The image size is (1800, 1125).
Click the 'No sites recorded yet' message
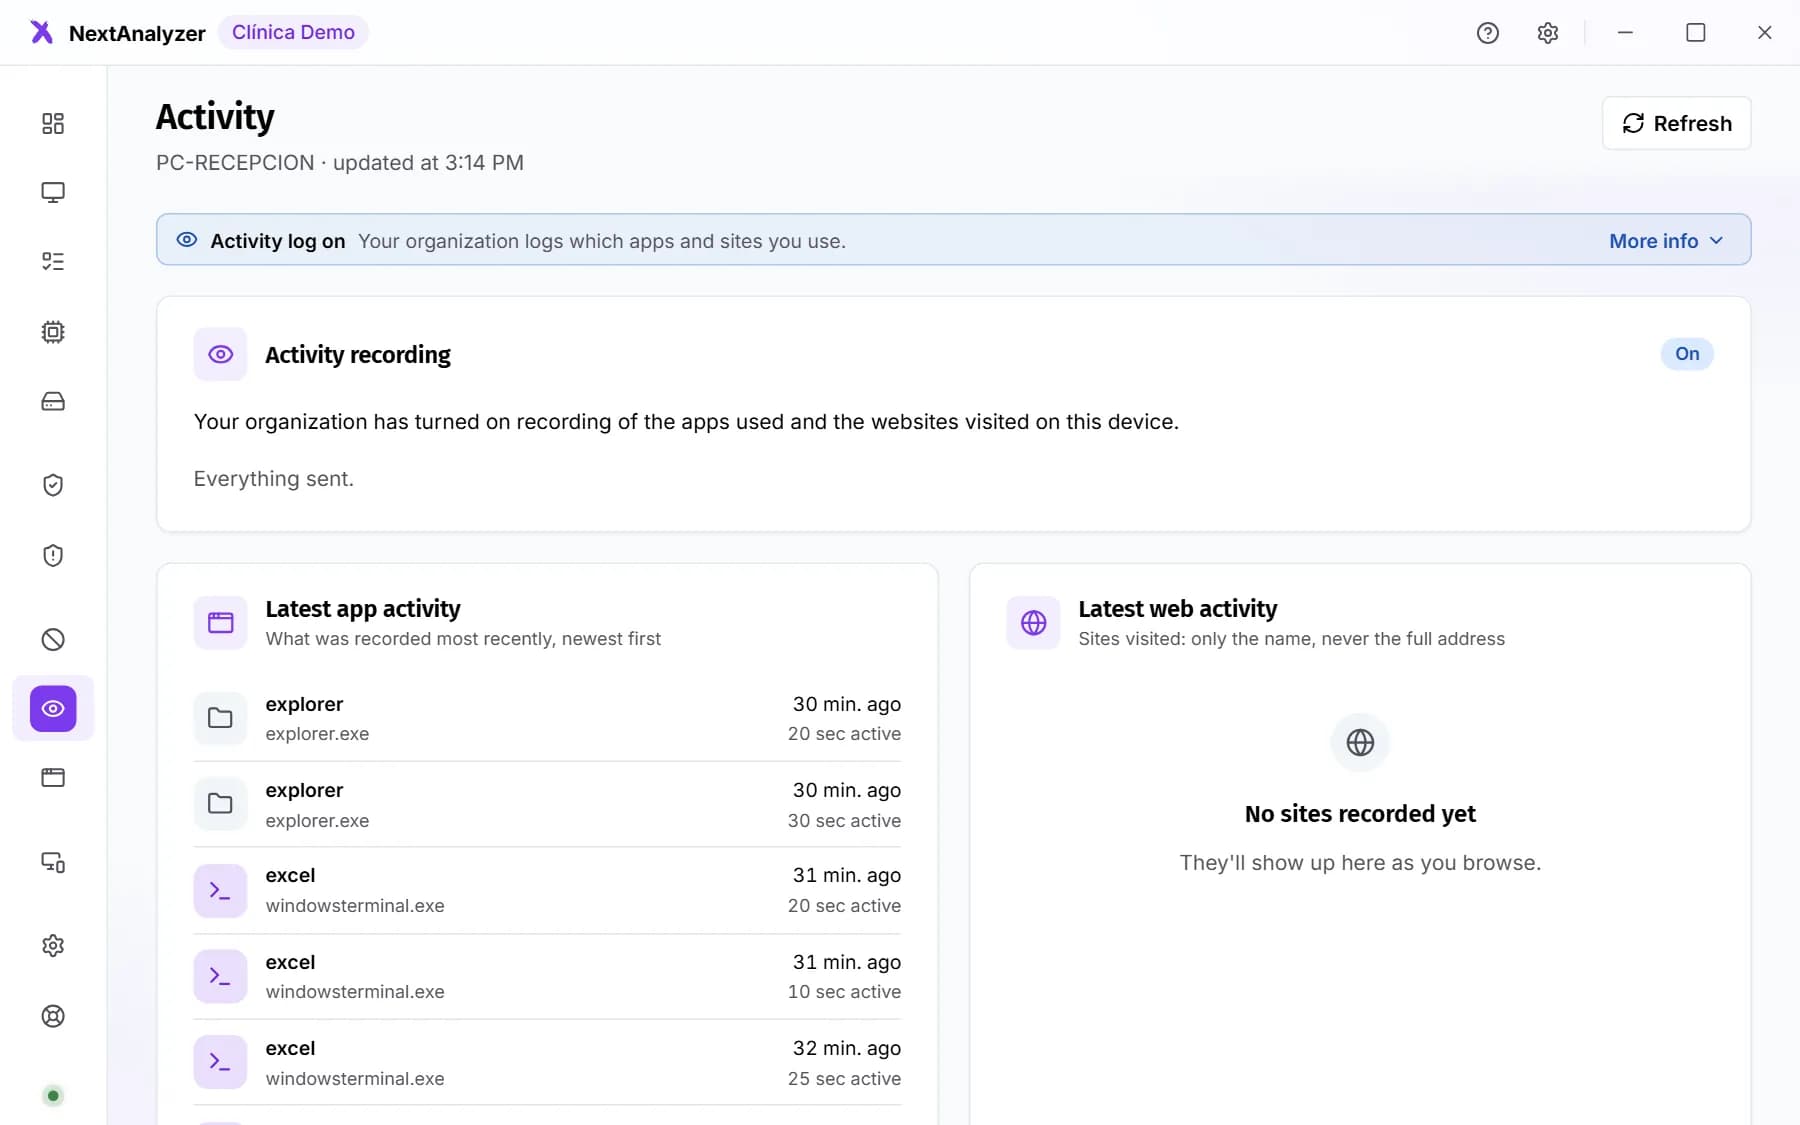coord(1360,814)
